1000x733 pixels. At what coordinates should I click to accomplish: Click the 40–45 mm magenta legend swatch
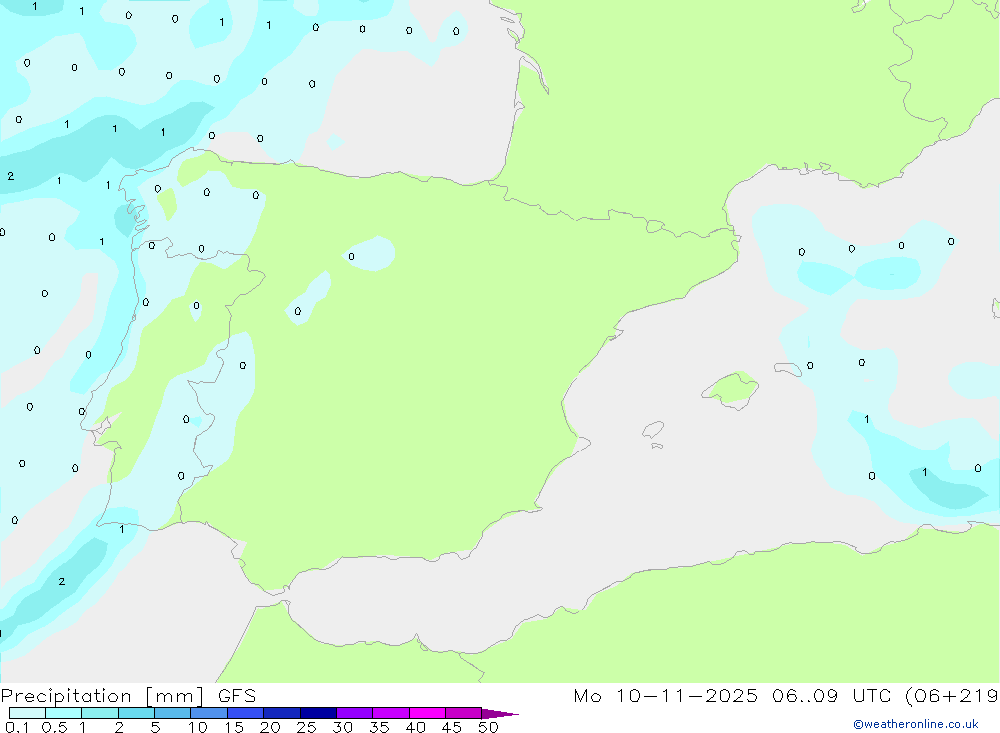427,713
